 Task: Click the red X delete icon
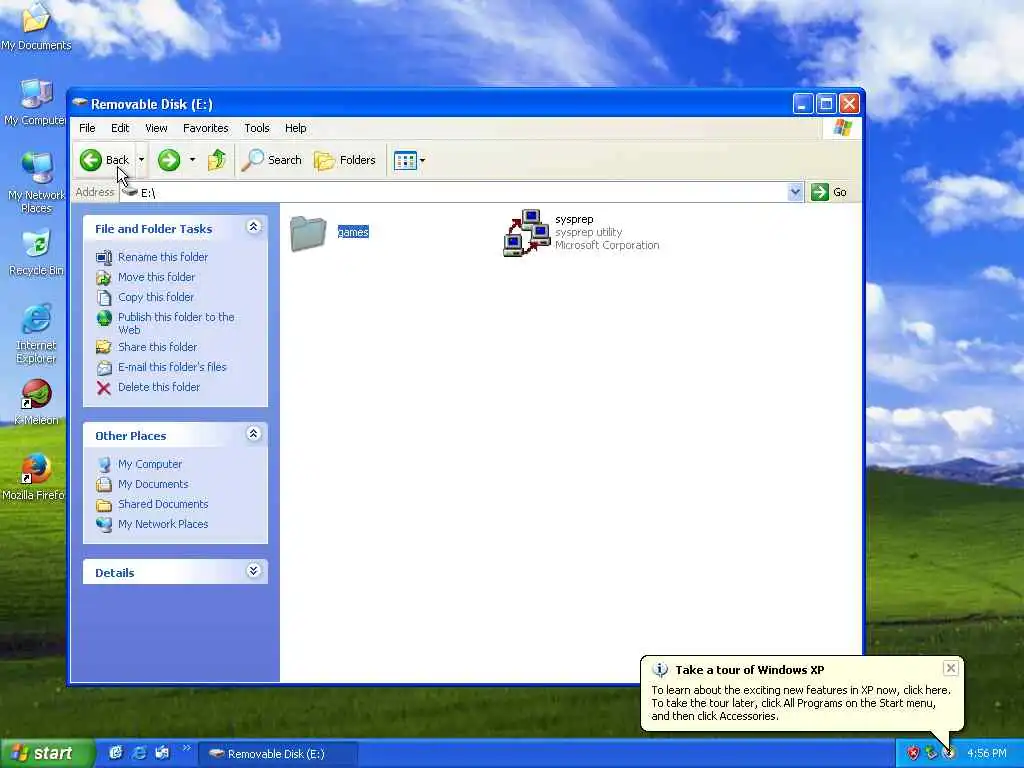tap(103, 388)
